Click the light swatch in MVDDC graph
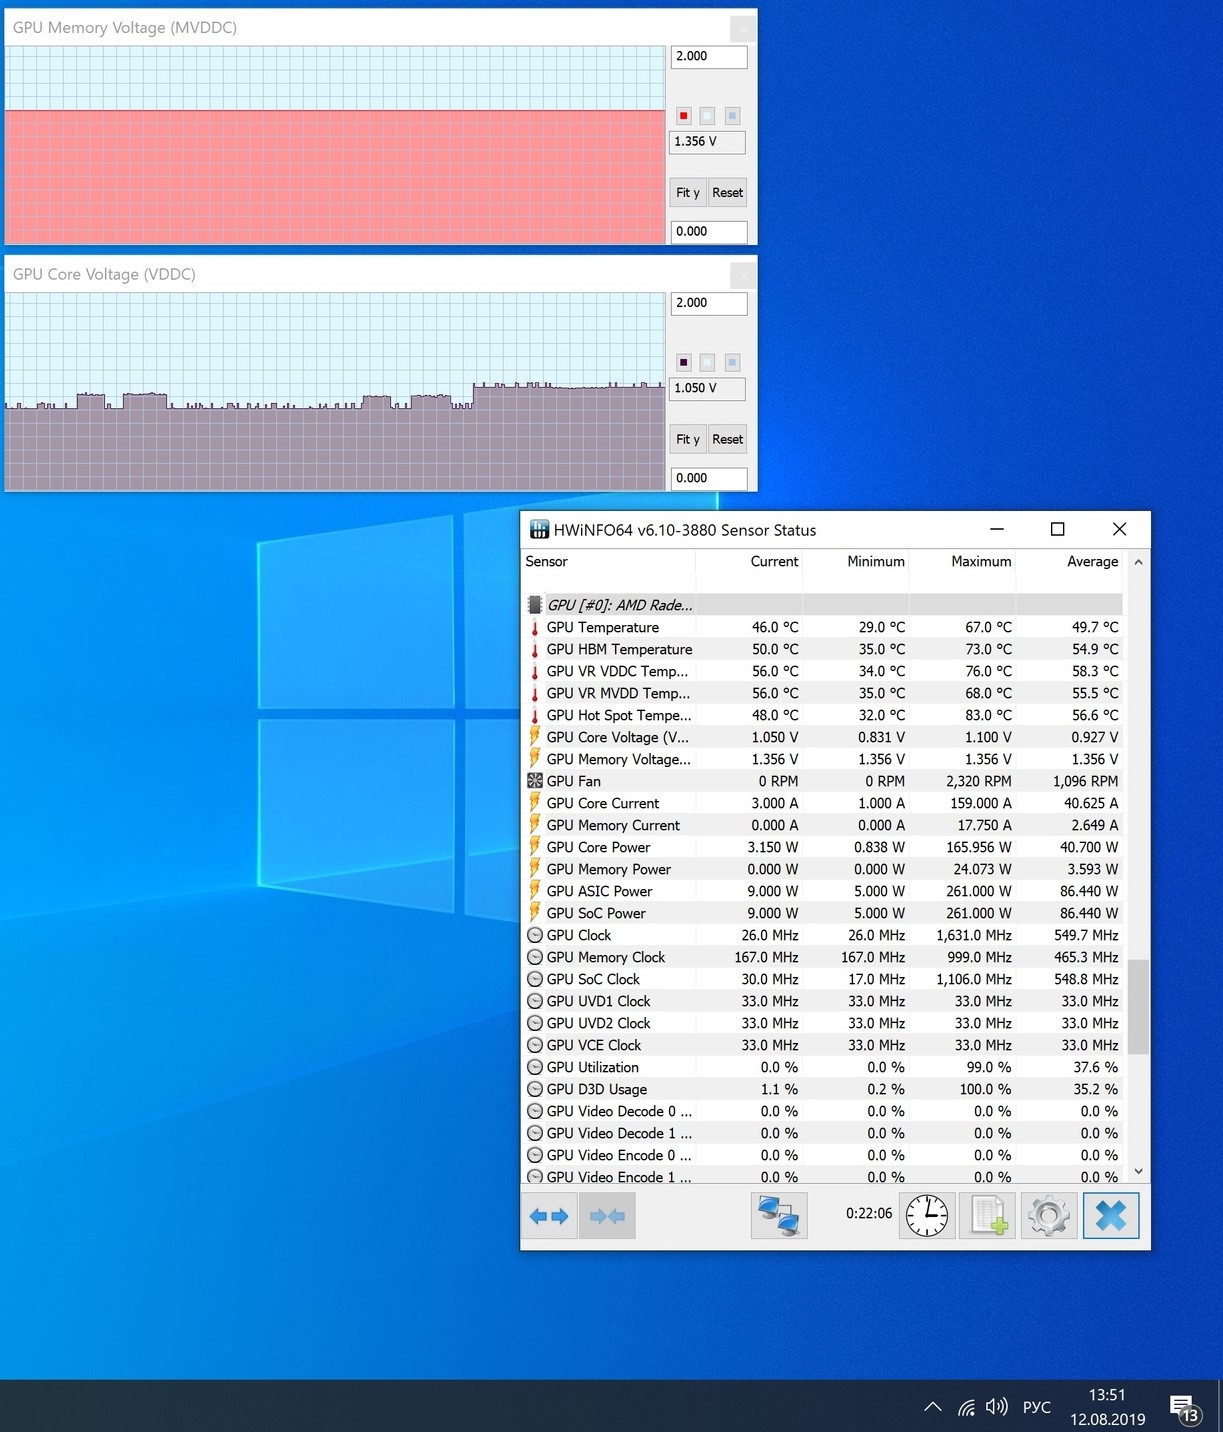1223x1432 pixels. 708,116
